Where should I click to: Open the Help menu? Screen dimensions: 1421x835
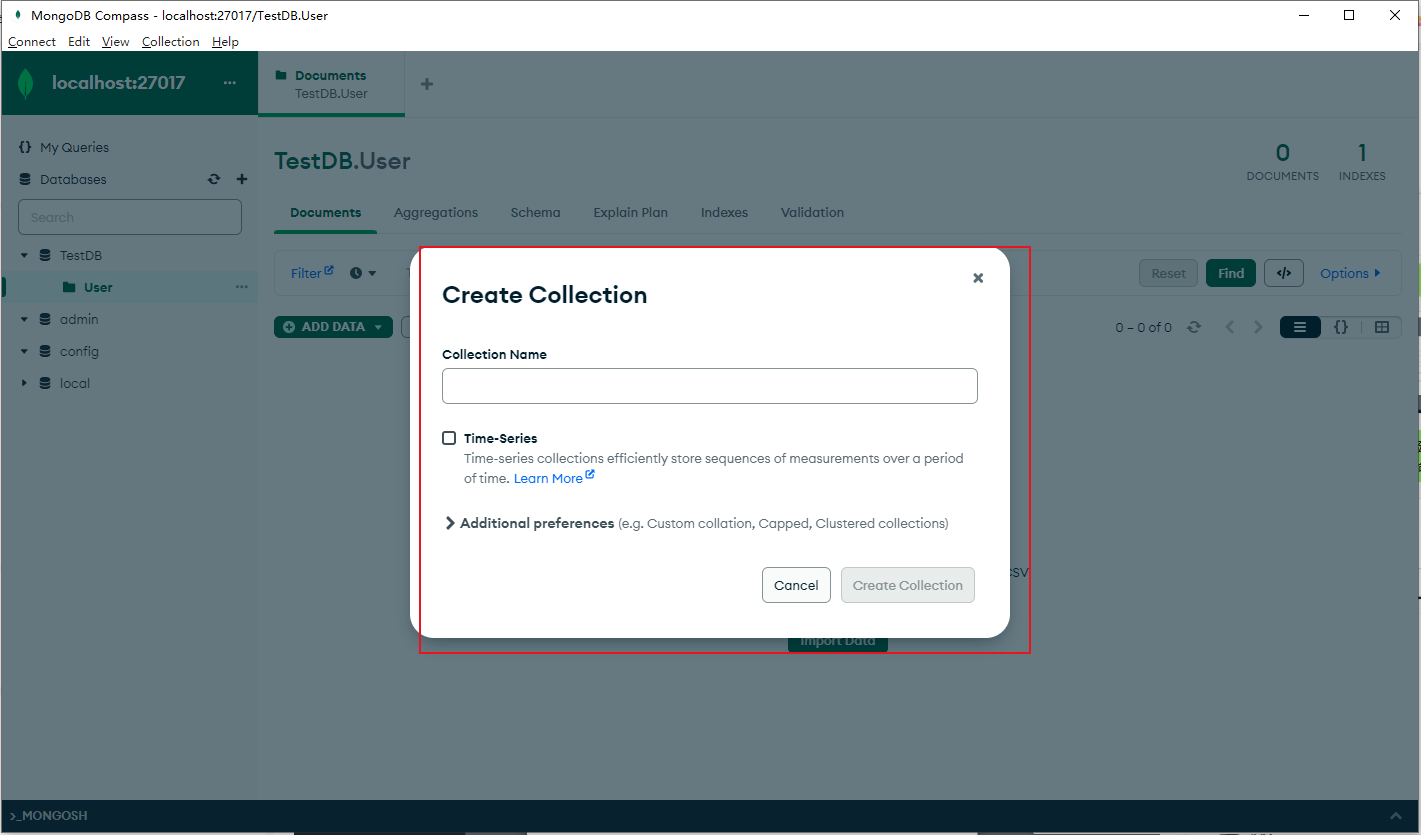tap(225, 42)
